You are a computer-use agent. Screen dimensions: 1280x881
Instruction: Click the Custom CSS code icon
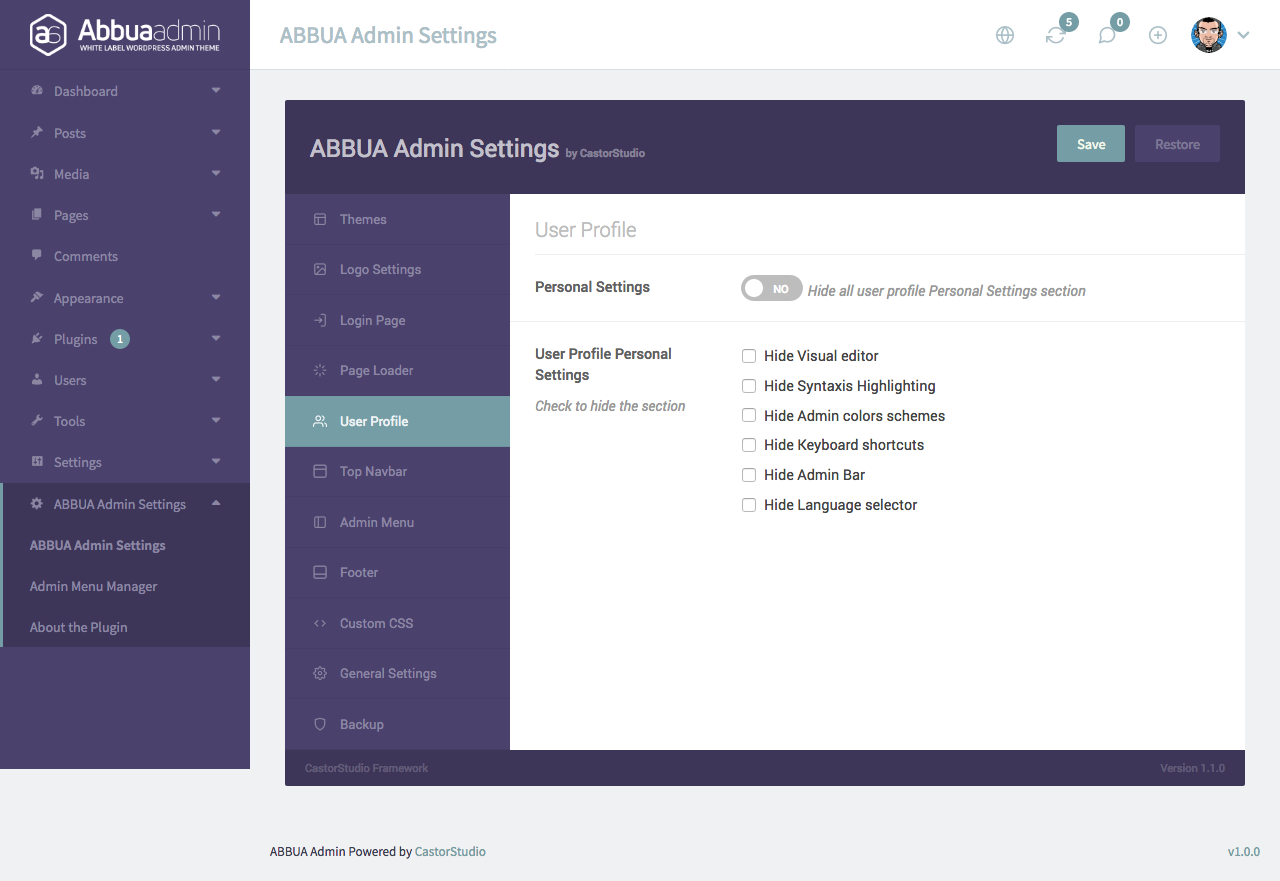(320, 623)
